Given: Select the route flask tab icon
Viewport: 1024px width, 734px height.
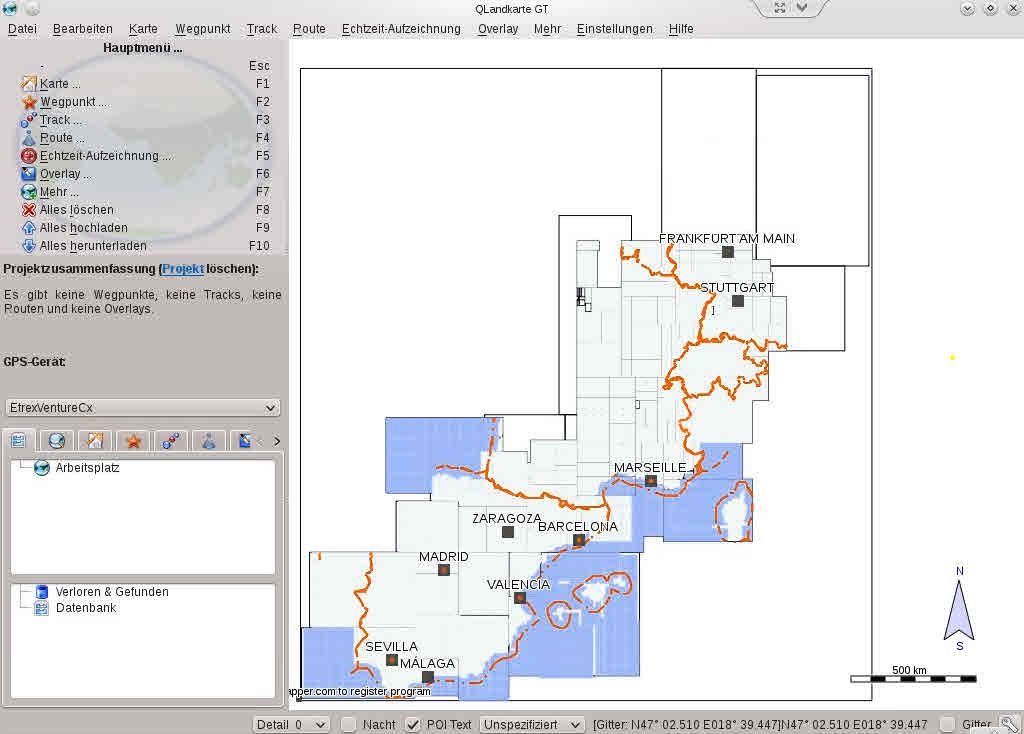Looking at the screenshot, I should click(x=209, y=440).
